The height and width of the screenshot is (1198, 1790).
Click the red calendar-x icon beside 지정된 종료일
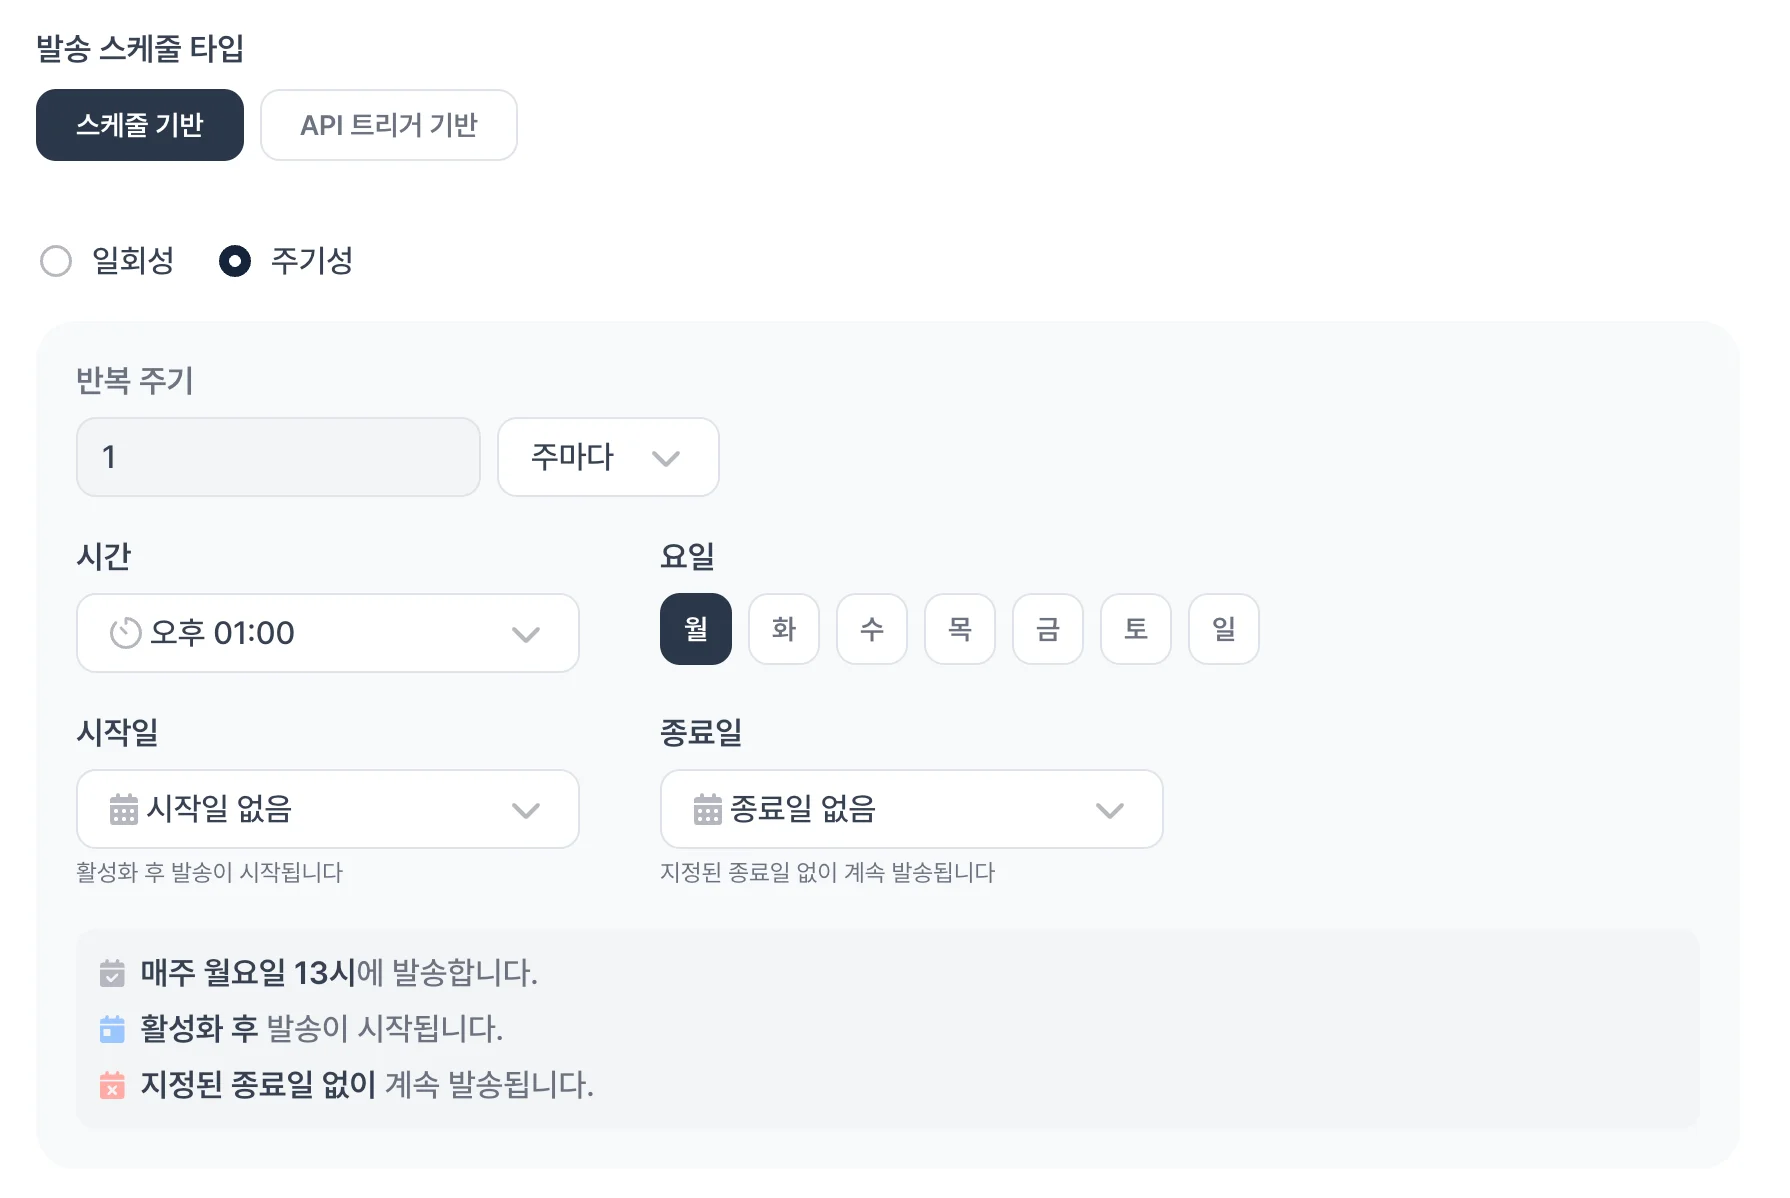pos(112,1085)
